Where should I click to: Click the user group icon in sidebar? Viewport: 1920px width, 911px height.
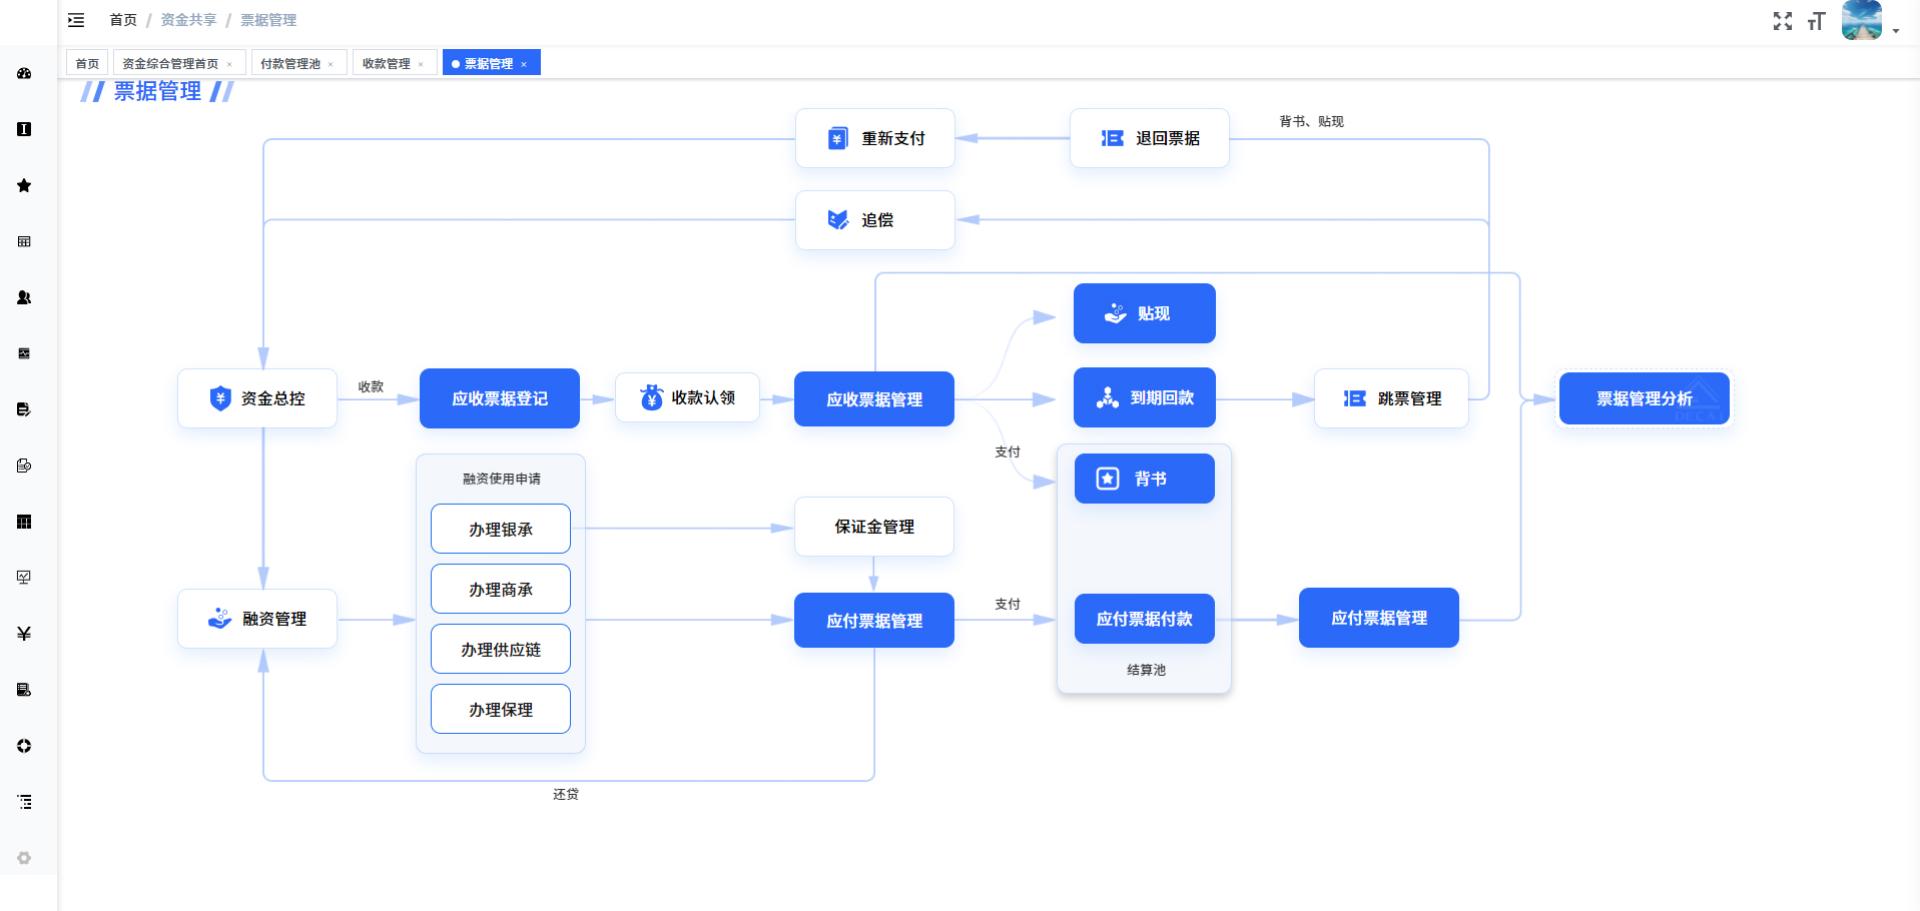pyautogui.click(x=24, y=297)
